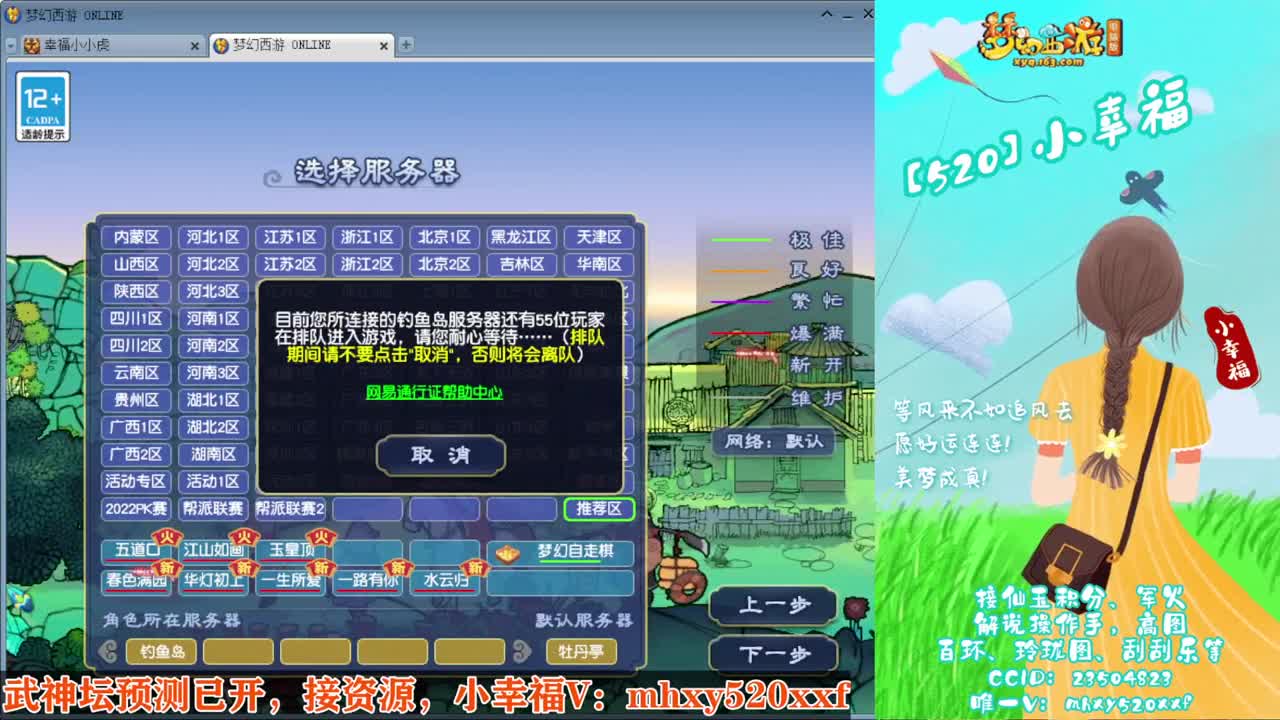Open the 帮派联赛2 server group
Viewport: 1280px width, 720px height.
tap(290, 509)
